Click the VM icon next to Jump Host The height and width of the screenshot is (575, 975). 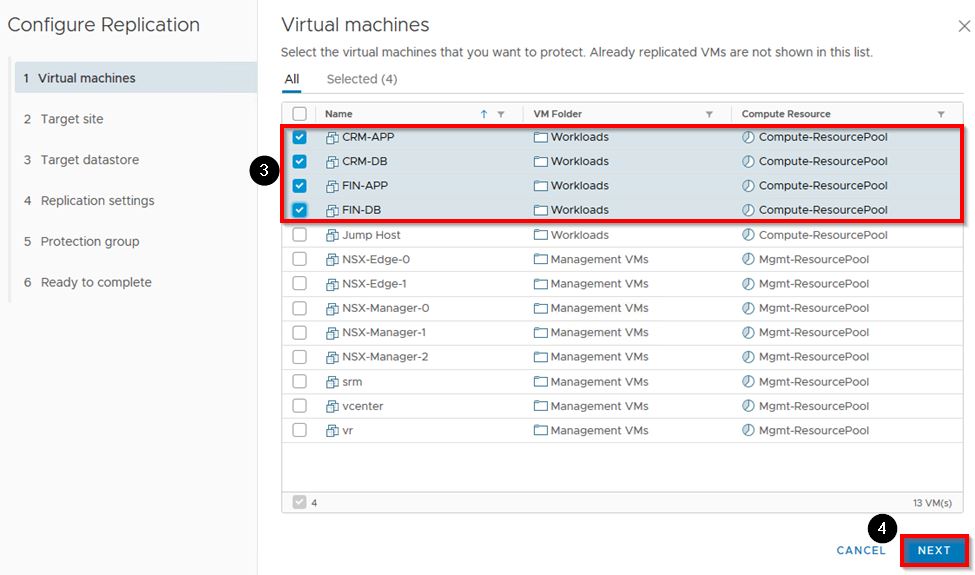333,235
